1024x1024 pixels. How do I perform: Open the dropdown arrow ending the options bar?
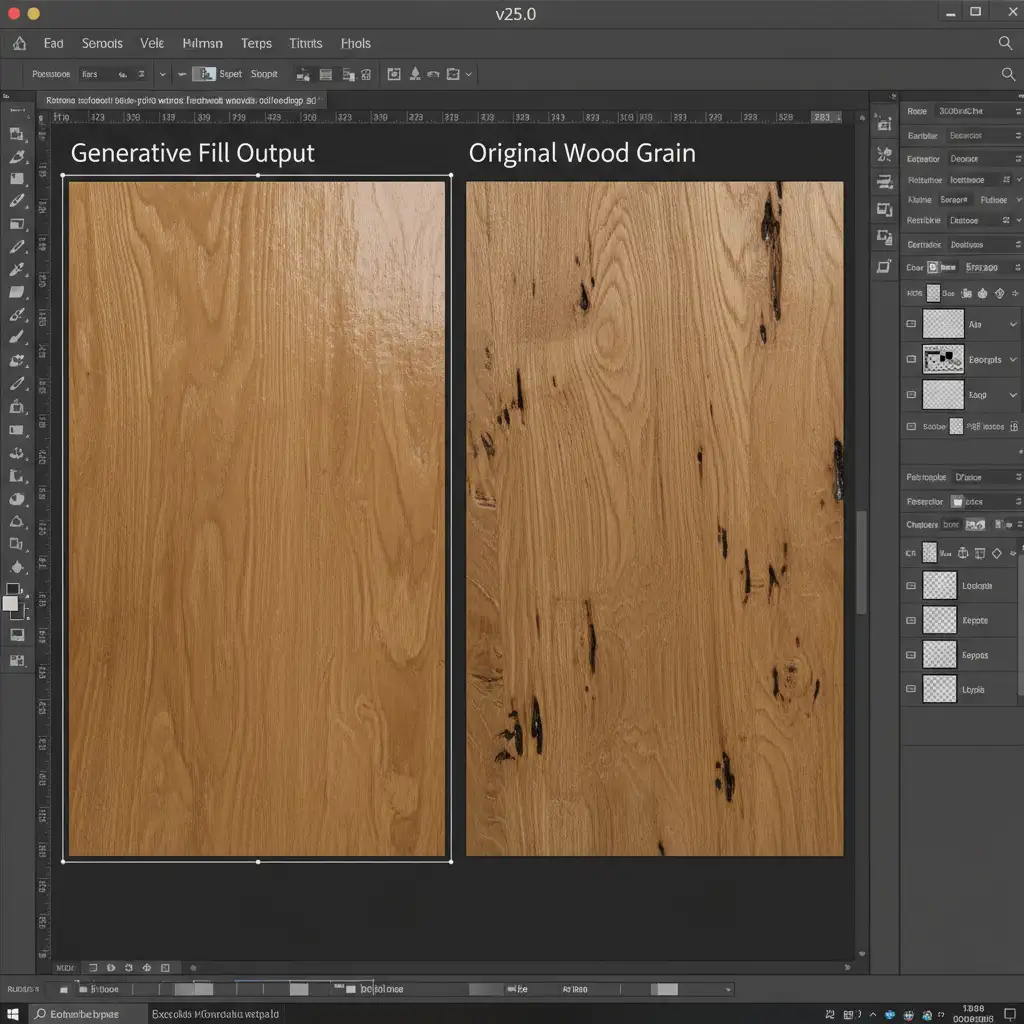pyautogui.click(x=469, y=74)
